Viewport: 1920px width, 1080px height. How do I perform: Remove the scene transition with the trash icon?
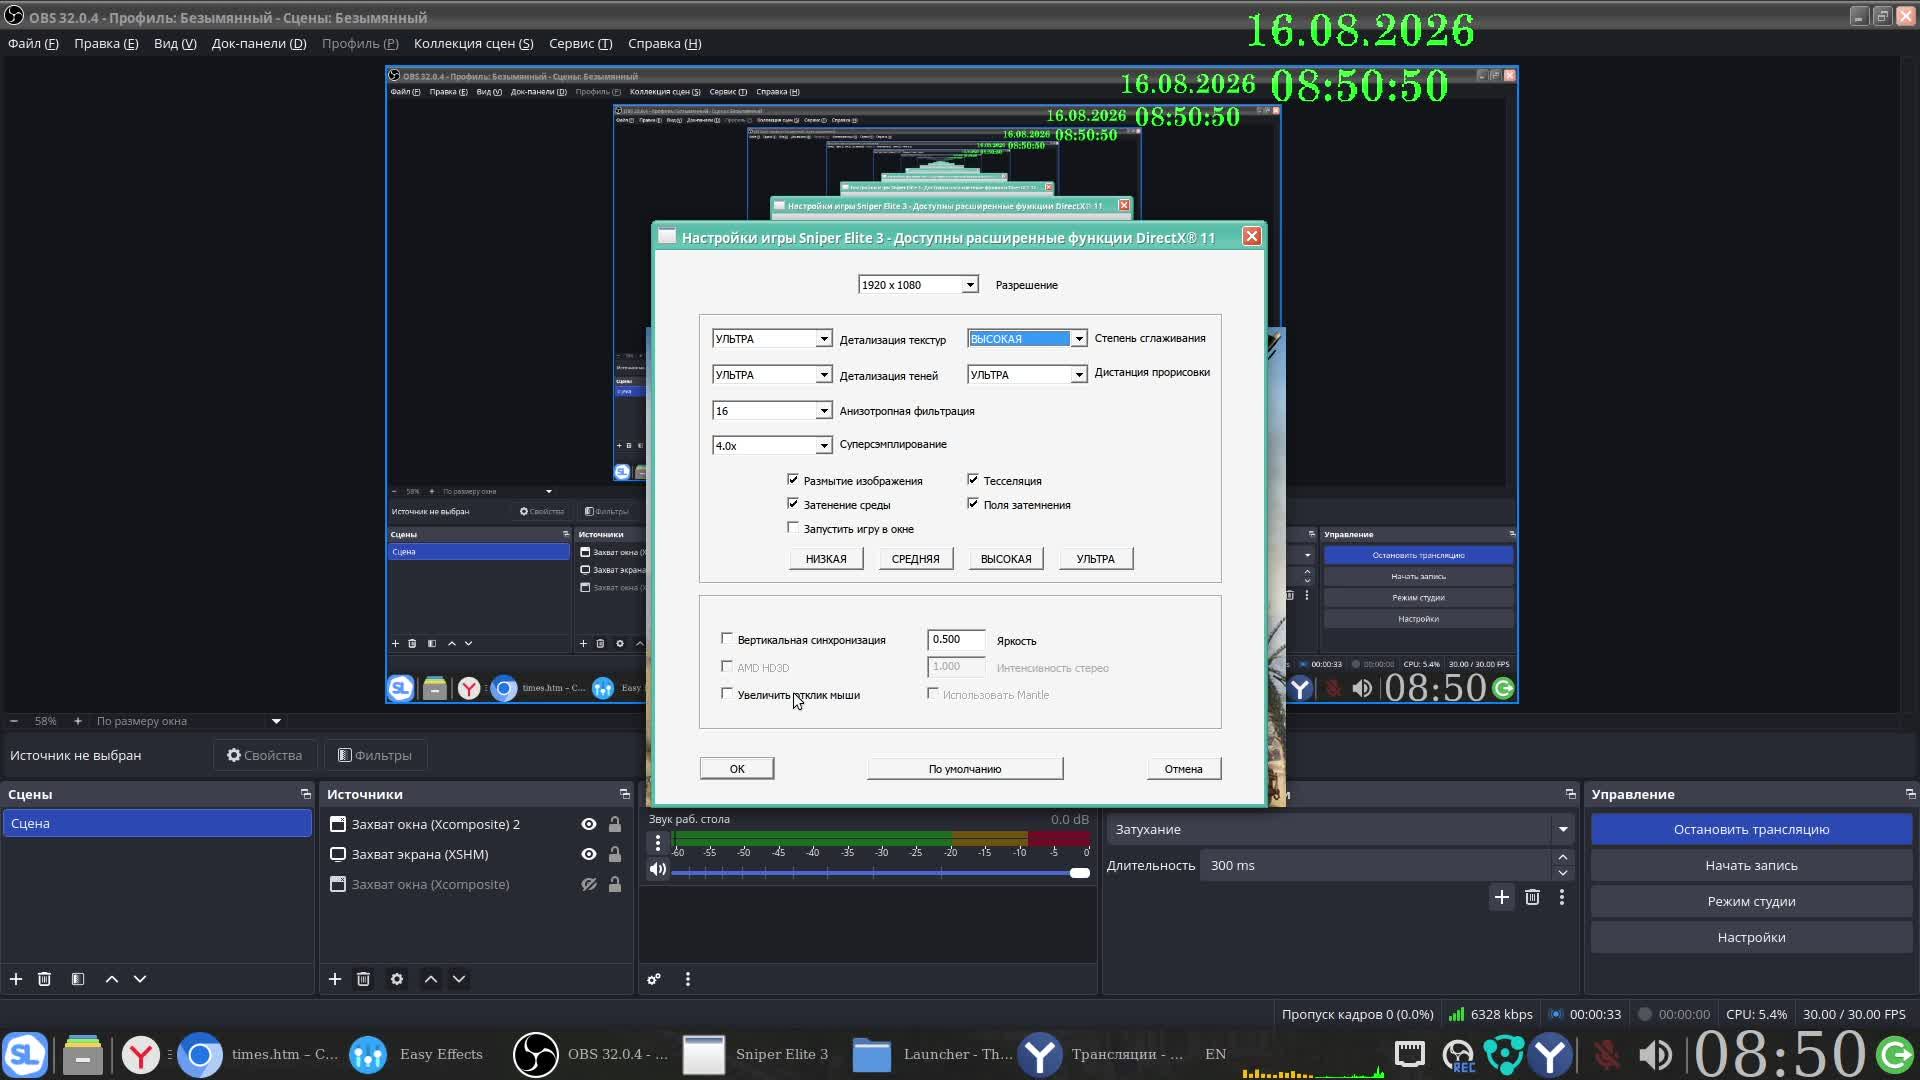click(1532, 897)
